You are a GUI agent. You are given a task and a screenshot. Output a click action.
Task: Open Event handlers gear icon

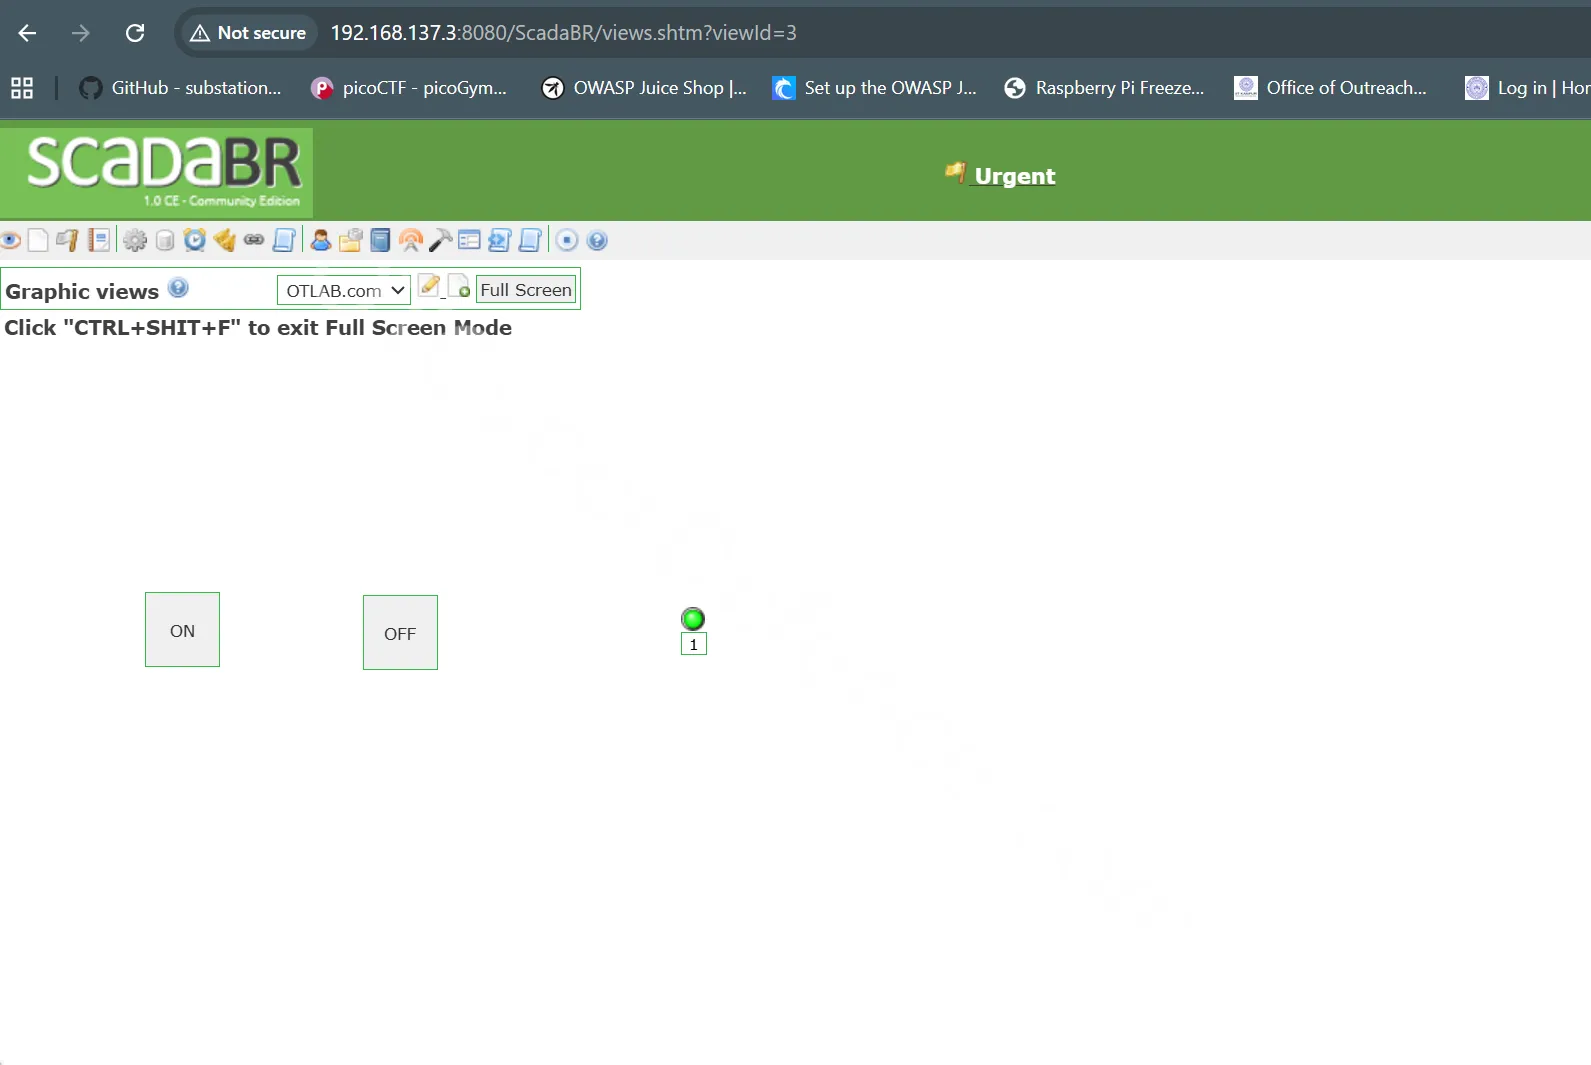coord(135,240)
